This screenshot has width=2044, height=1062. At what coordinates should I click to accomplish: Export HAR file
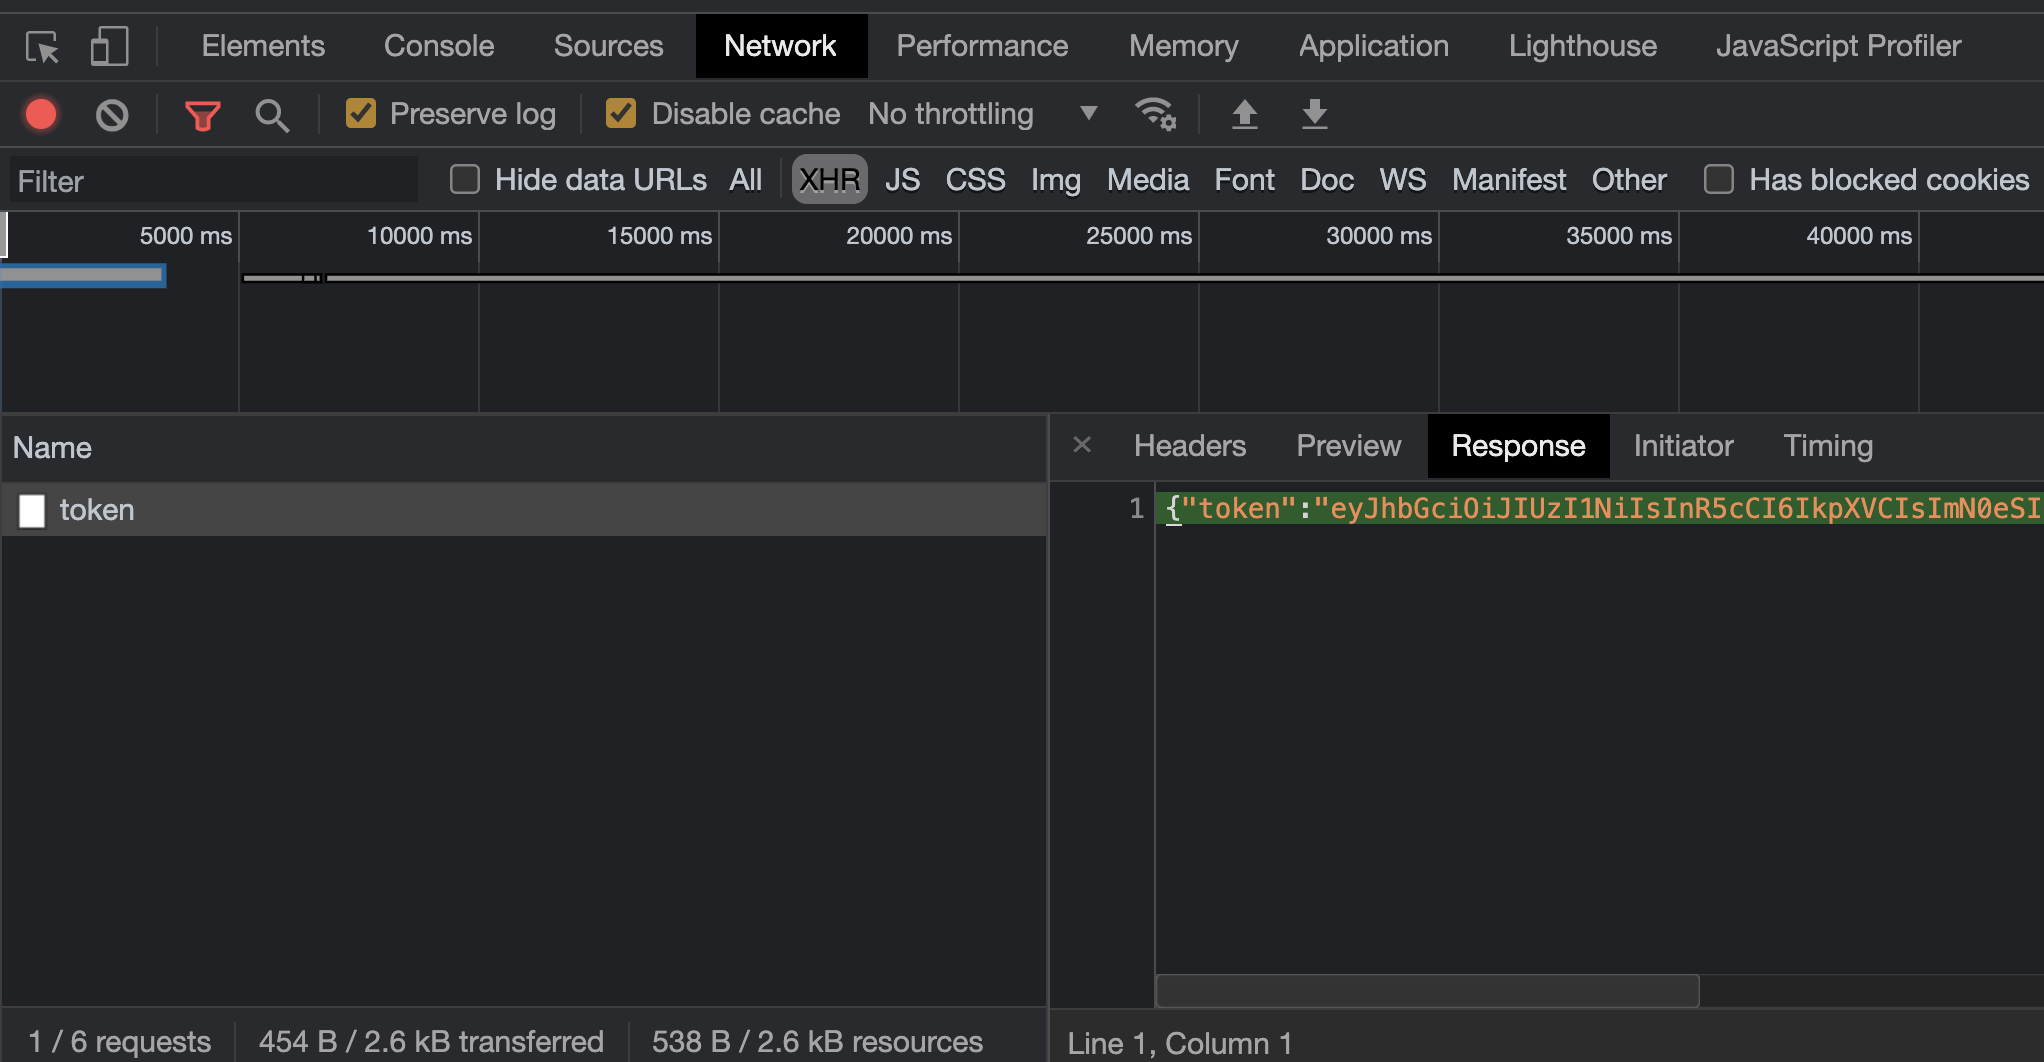point(1314,114)
